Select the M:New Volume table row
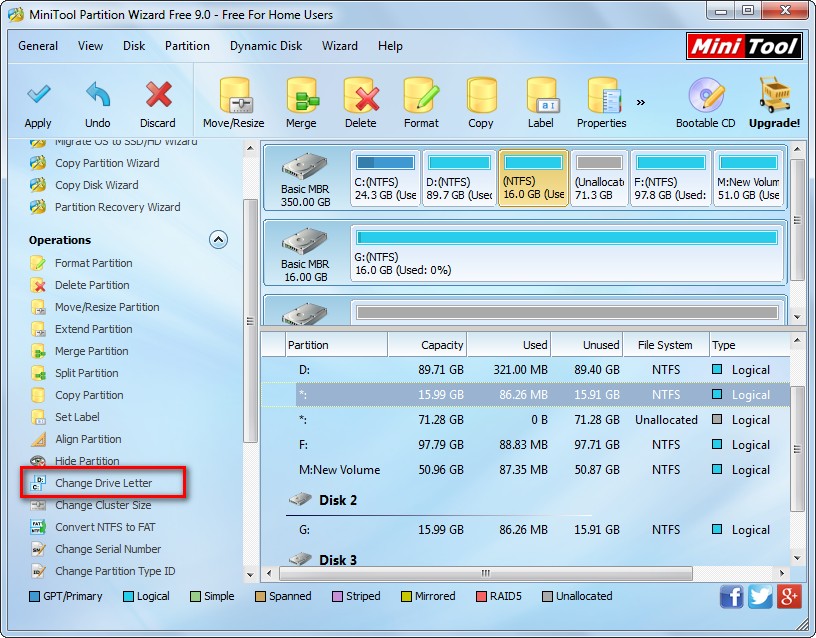Screen dimensions: 816x638 click(x=526, y=470)
